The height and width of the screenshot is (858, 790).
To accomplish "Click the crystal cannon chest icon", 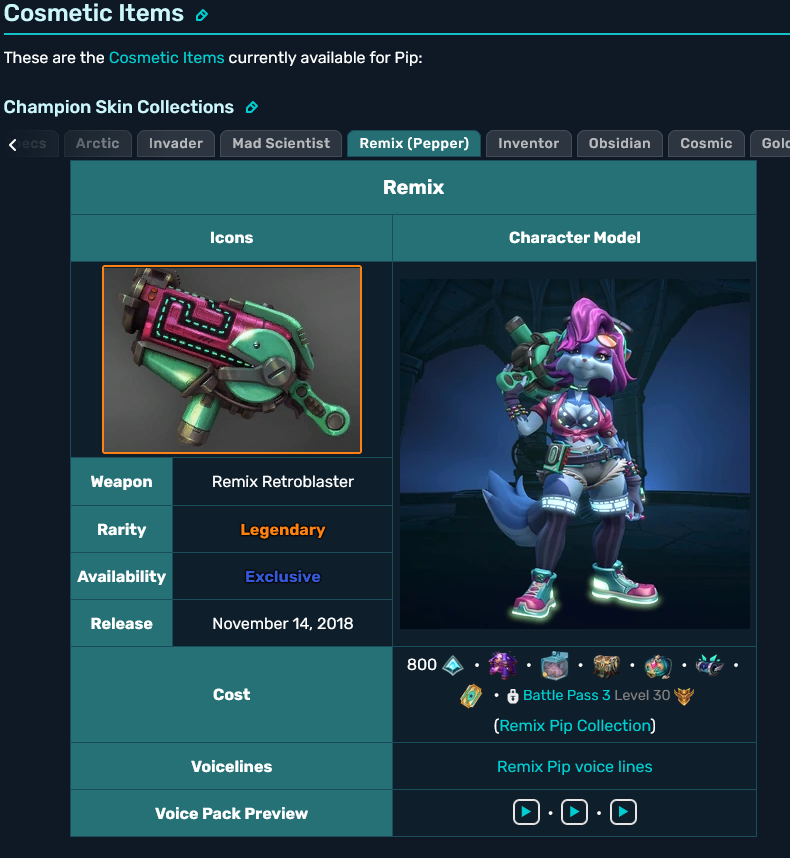I will (710, 665).
